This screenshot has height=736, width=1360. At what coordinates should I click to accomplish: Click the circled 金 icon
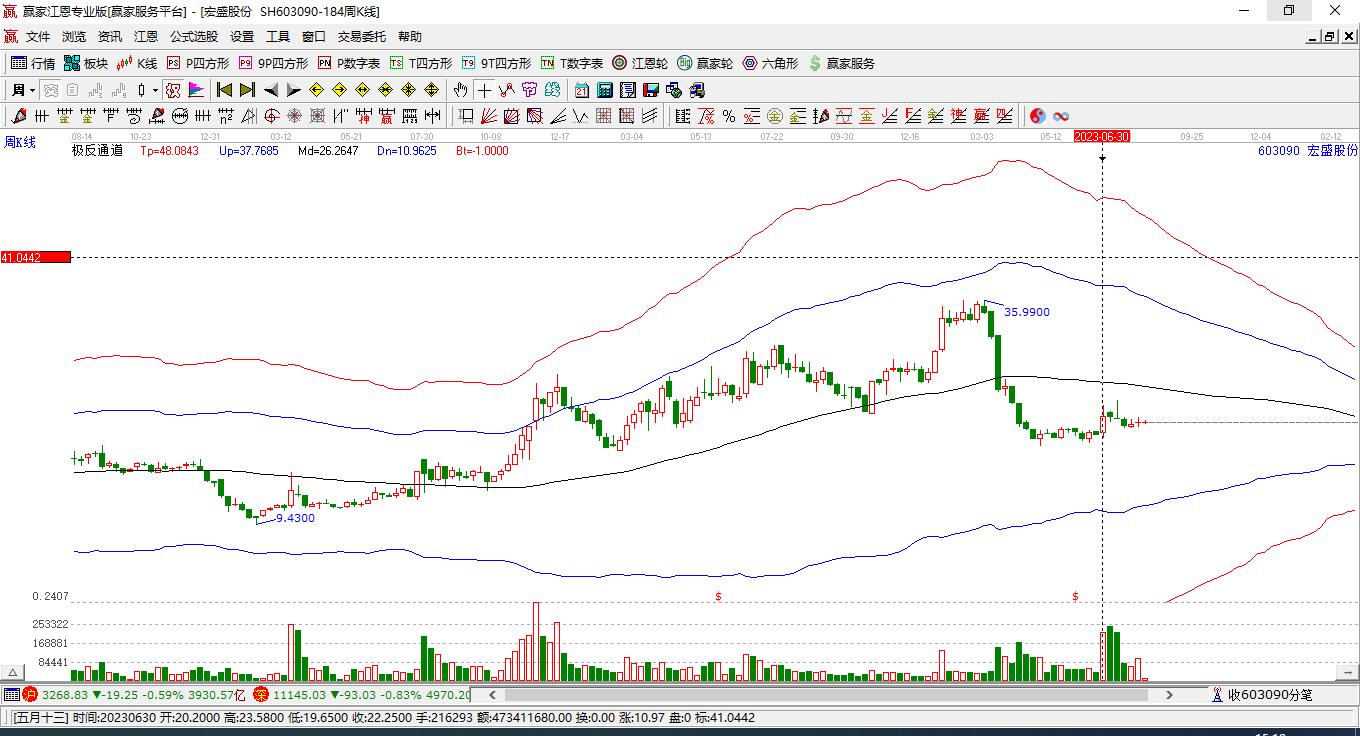click(x=775, y=116)
